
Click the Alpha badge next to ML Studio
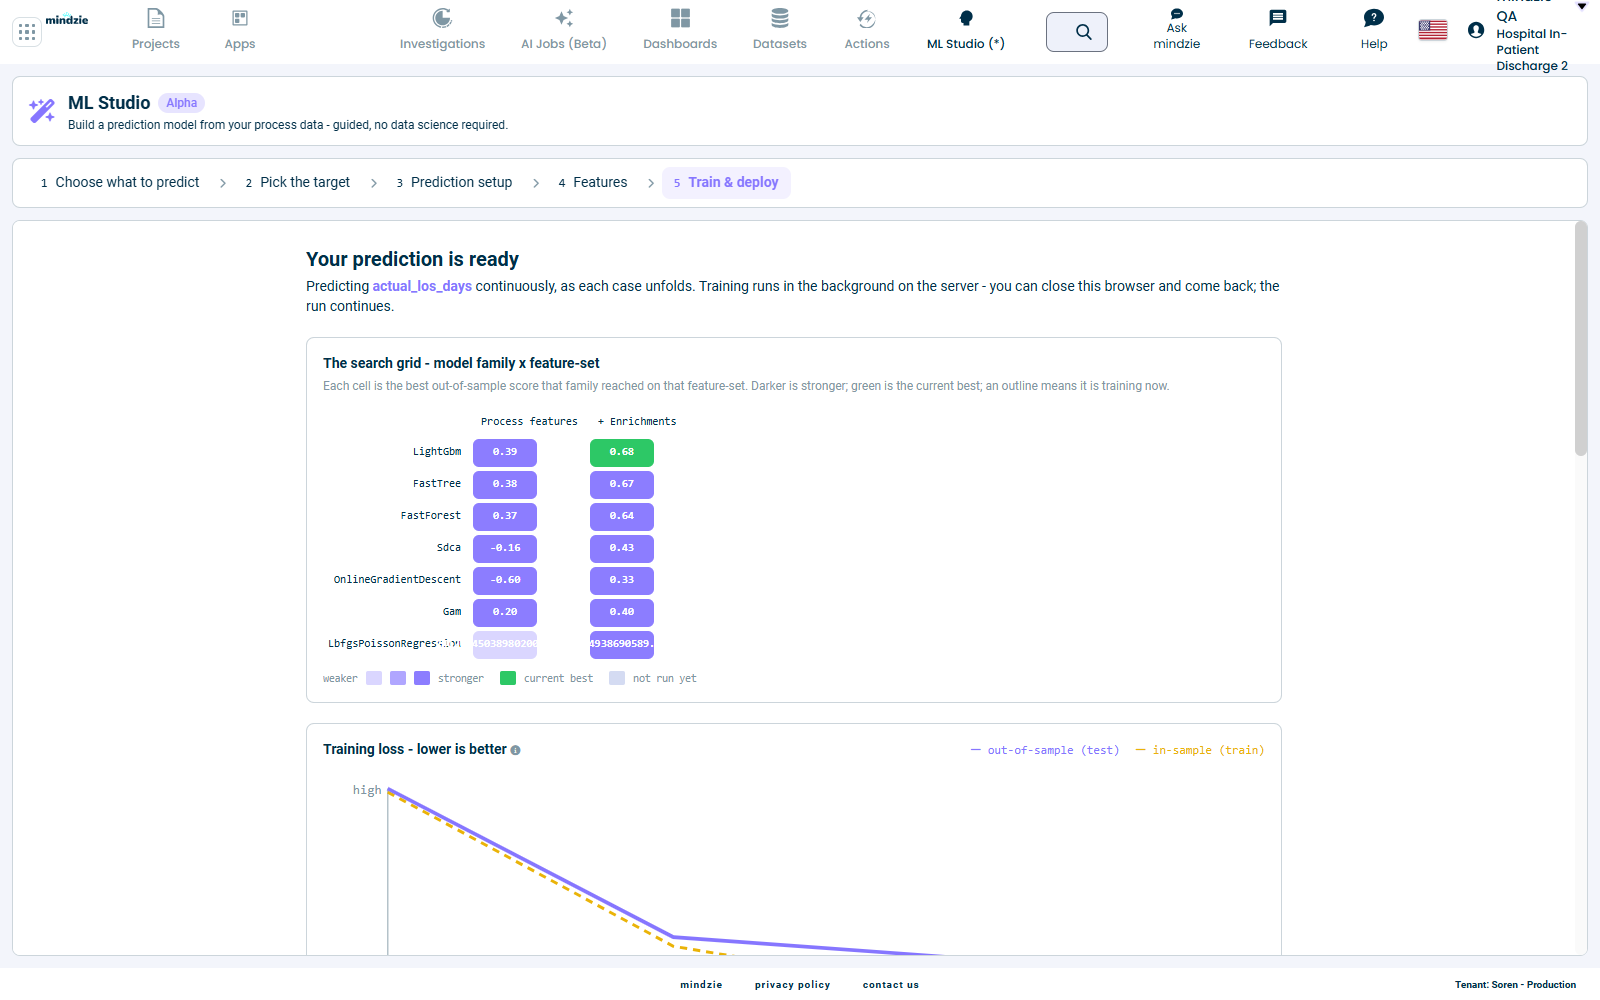(x=182, y=103)
